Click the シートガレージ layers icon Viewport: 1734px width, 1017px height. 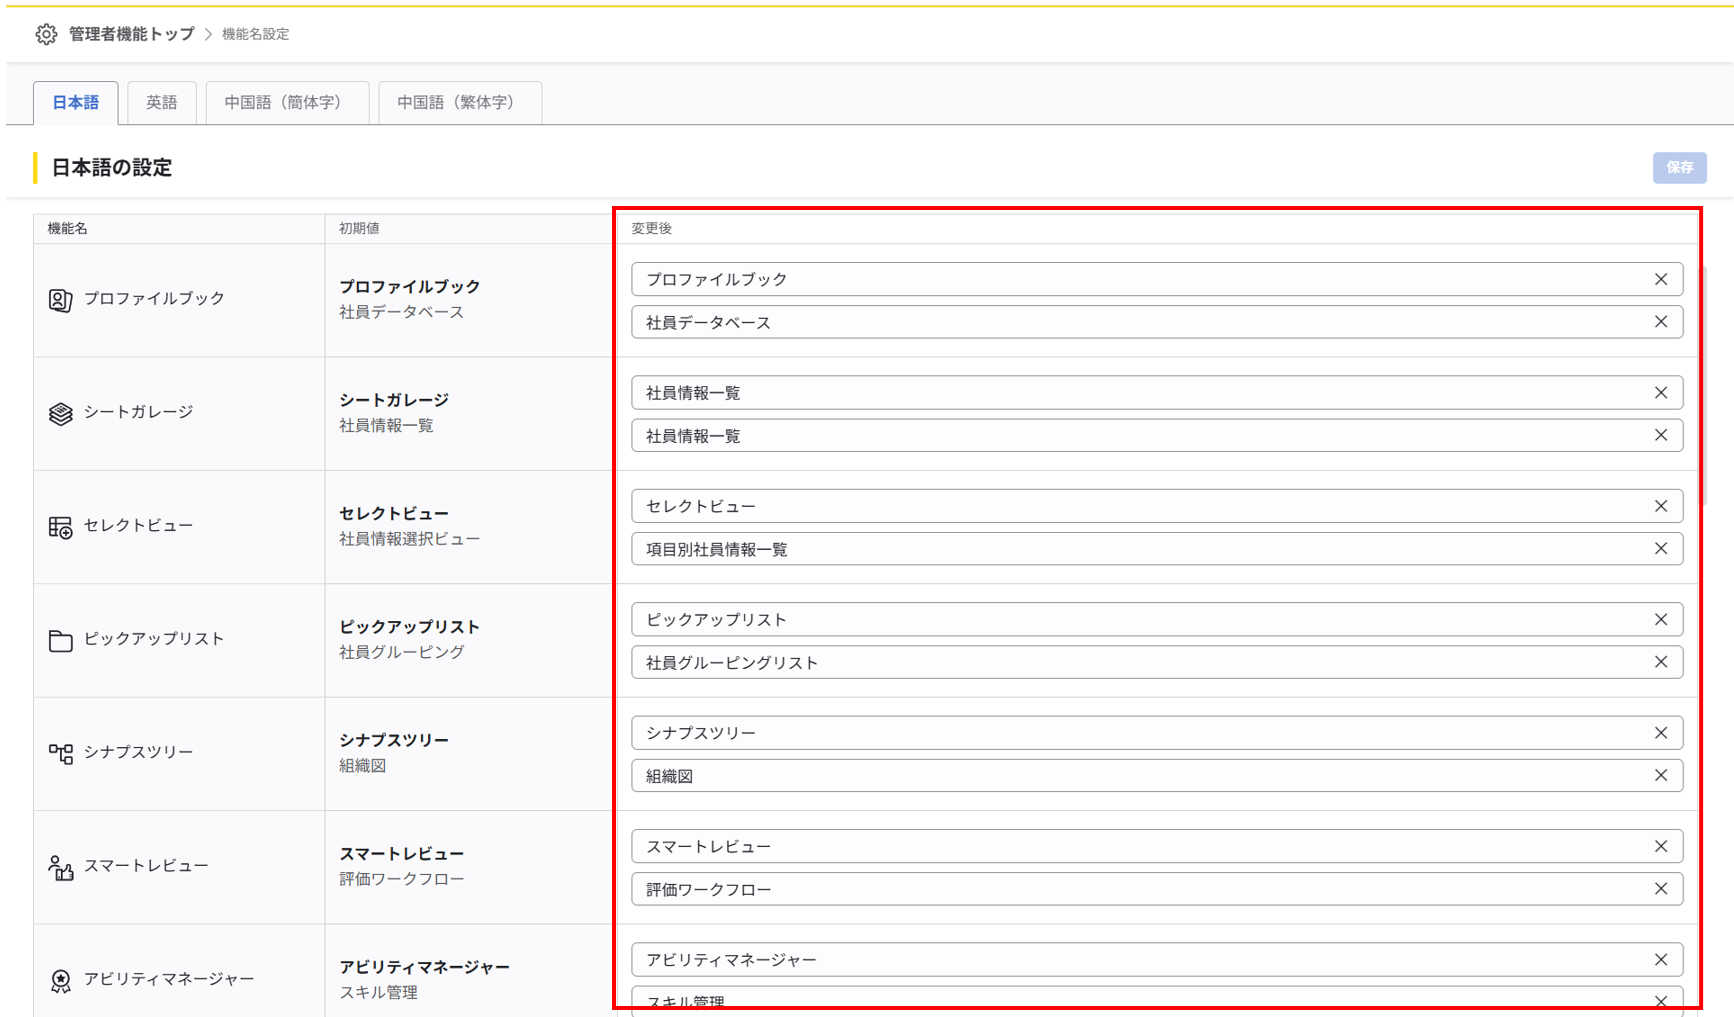coord(60,413)
